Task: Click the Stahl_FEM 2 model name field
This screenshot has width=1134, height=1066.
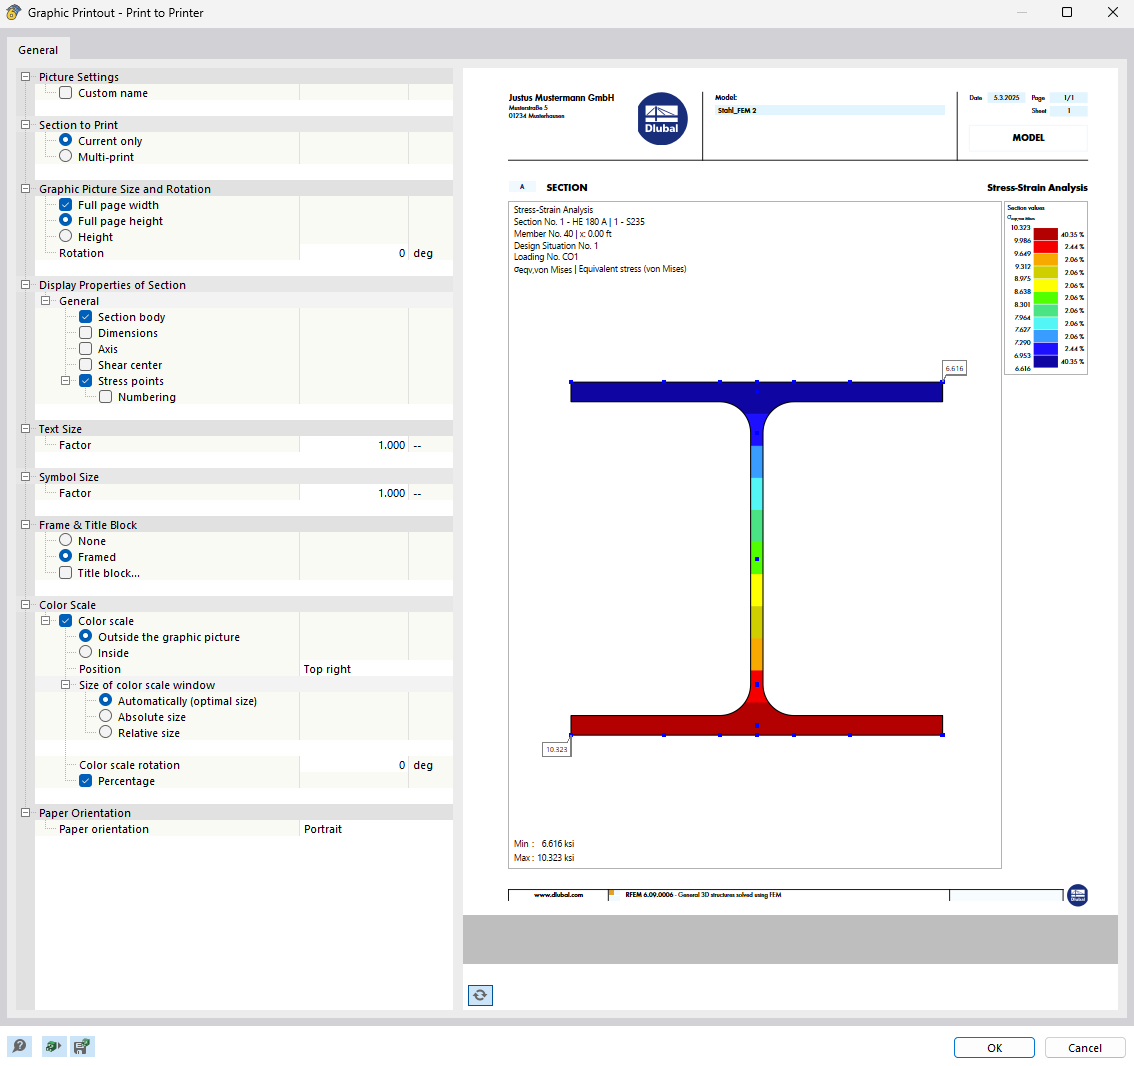Action: (830, 111)
